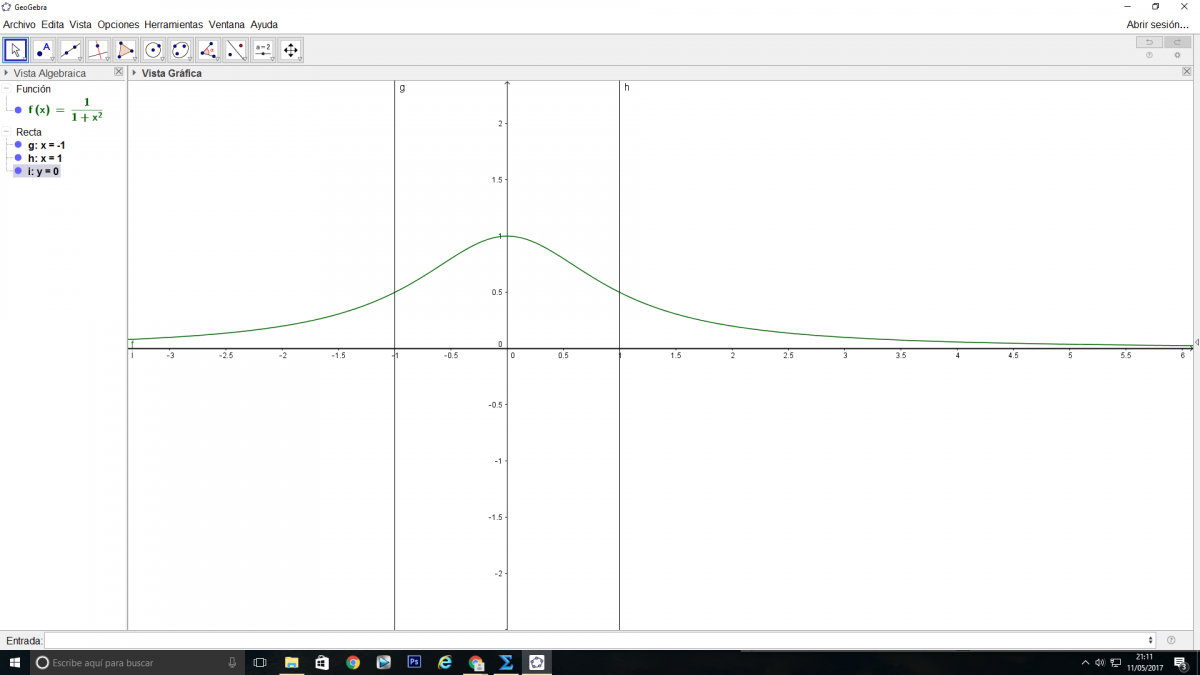Select Circle with center through point tool
The height and width of the screenshot is (675, 1200).
coord(153,50)
